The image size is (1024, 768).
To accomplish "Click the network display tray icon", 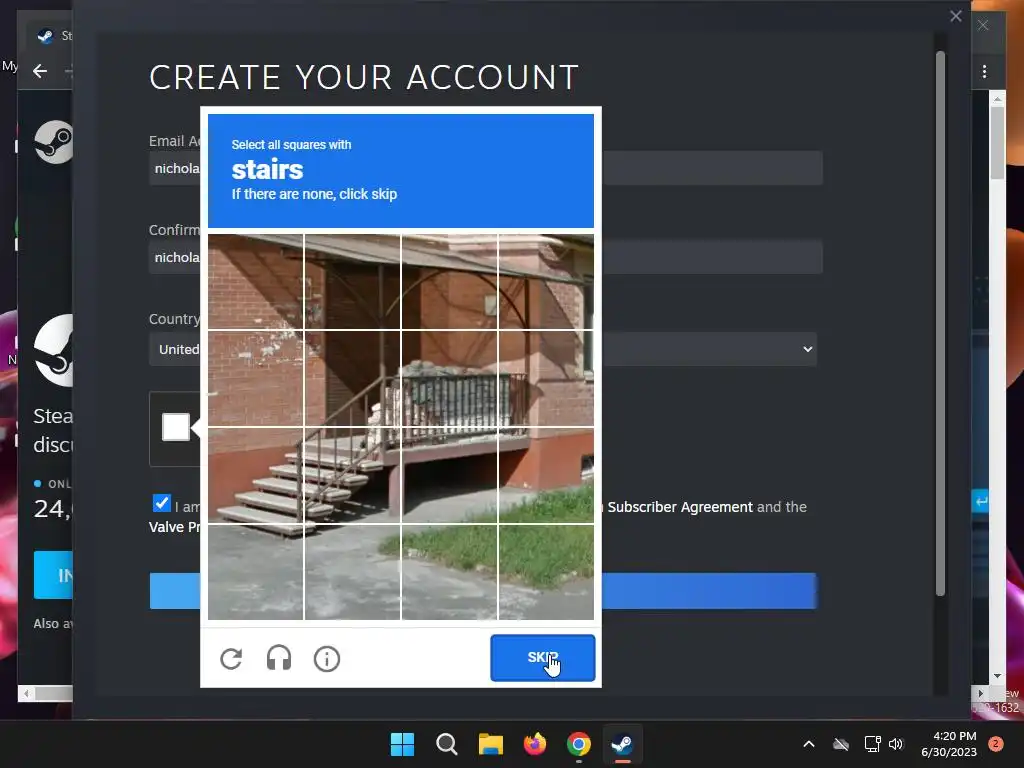I will pyautogui.click(x=872, y=744).
